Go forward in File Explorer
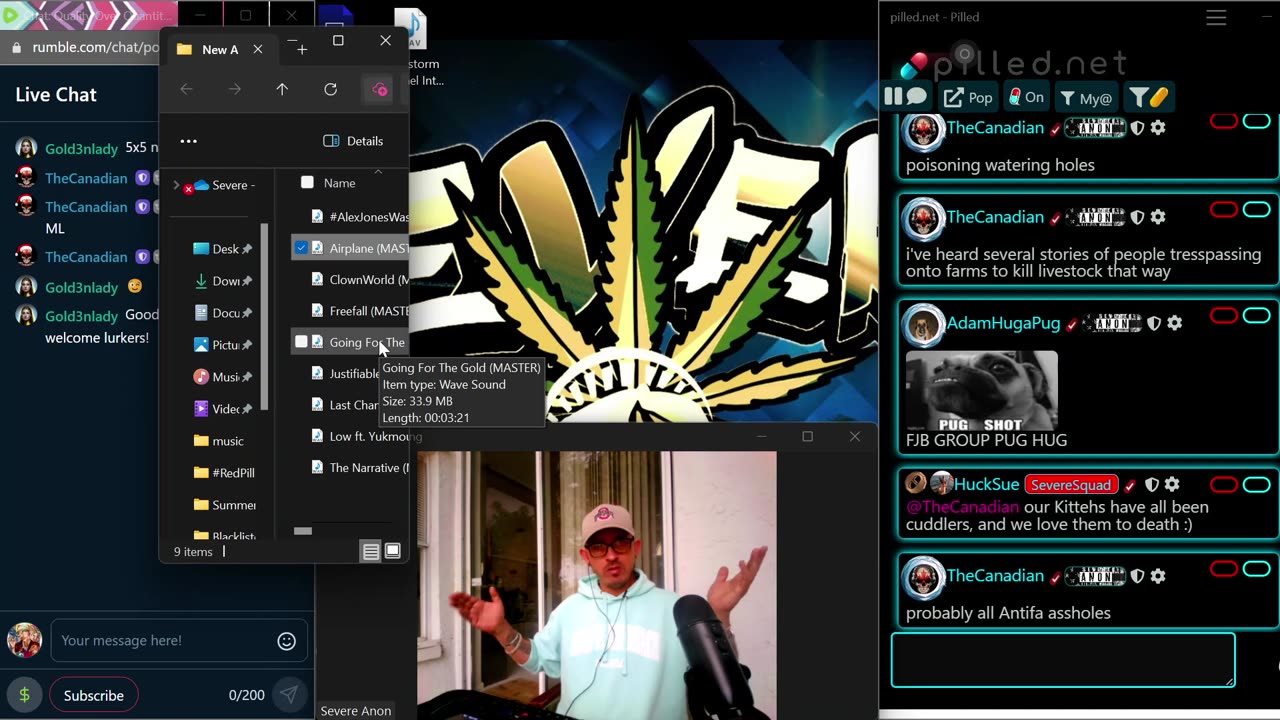 (234, 89)
